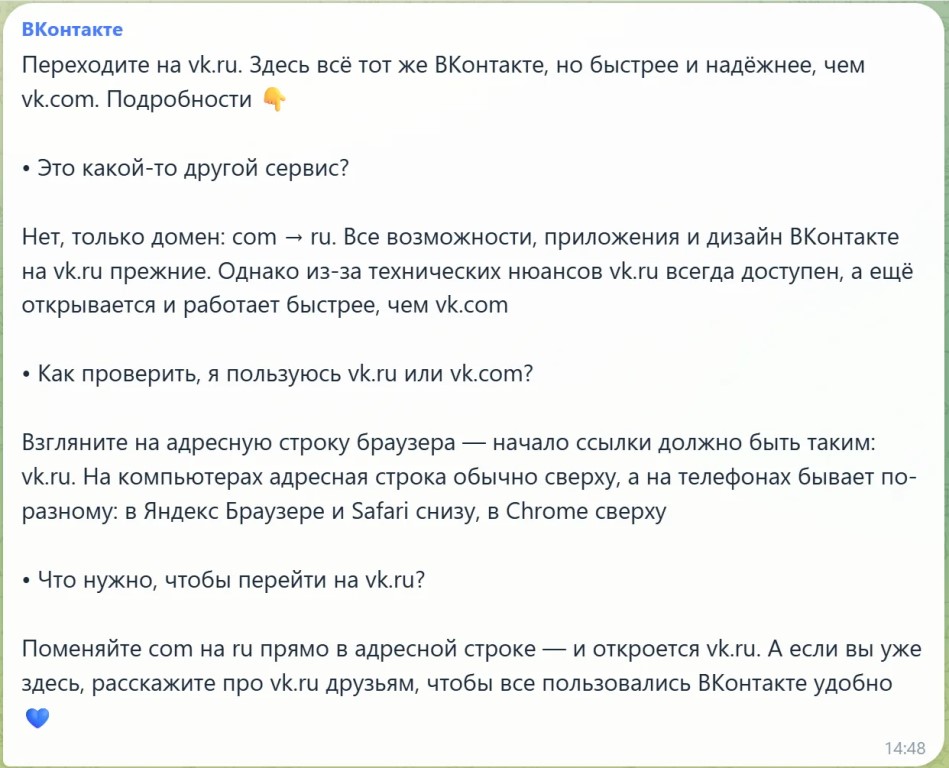
Task: Open vk.ru link after "Переходите на"
Action: (x=213, y=65)
